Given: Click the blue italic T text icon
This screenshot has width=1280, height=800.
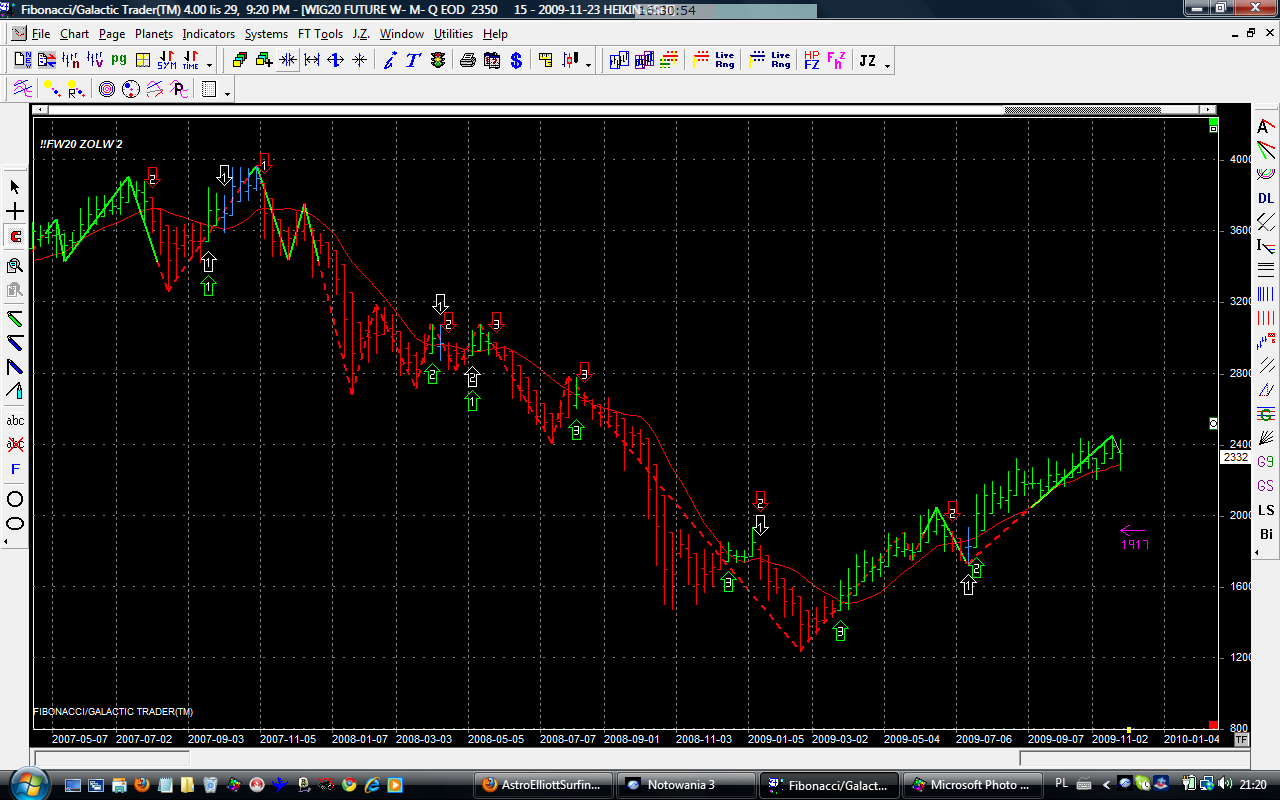Looking at the screenshot, I should pos(413,61).
